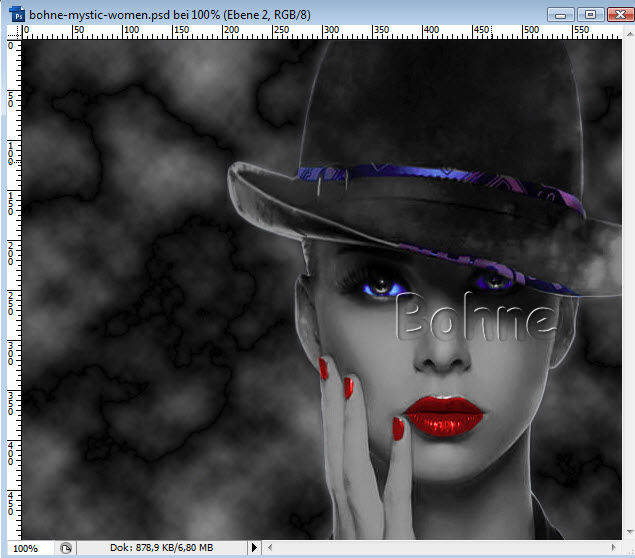The height and width of the screenshot is (558, 635).
Task: Click the left arrow of horizontal scrollbar
Action: click(x=270, y=548)
